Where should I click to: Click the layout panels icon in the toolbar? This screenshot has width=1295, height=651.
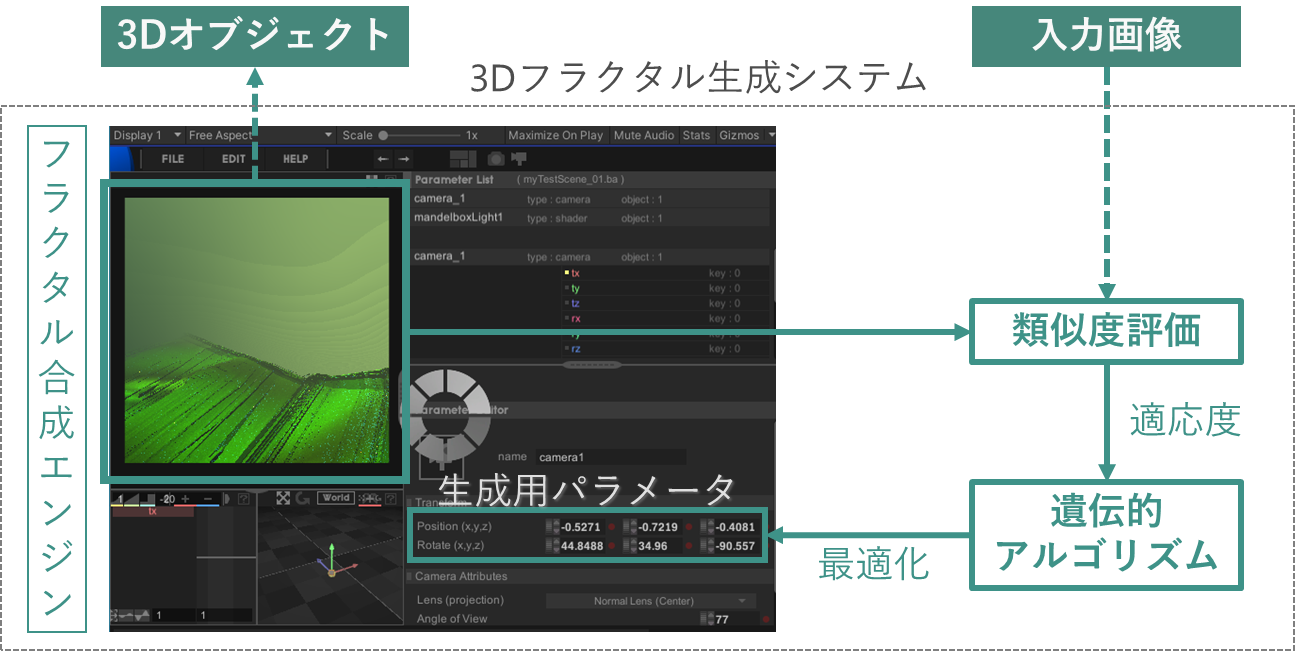pos(463,159)
